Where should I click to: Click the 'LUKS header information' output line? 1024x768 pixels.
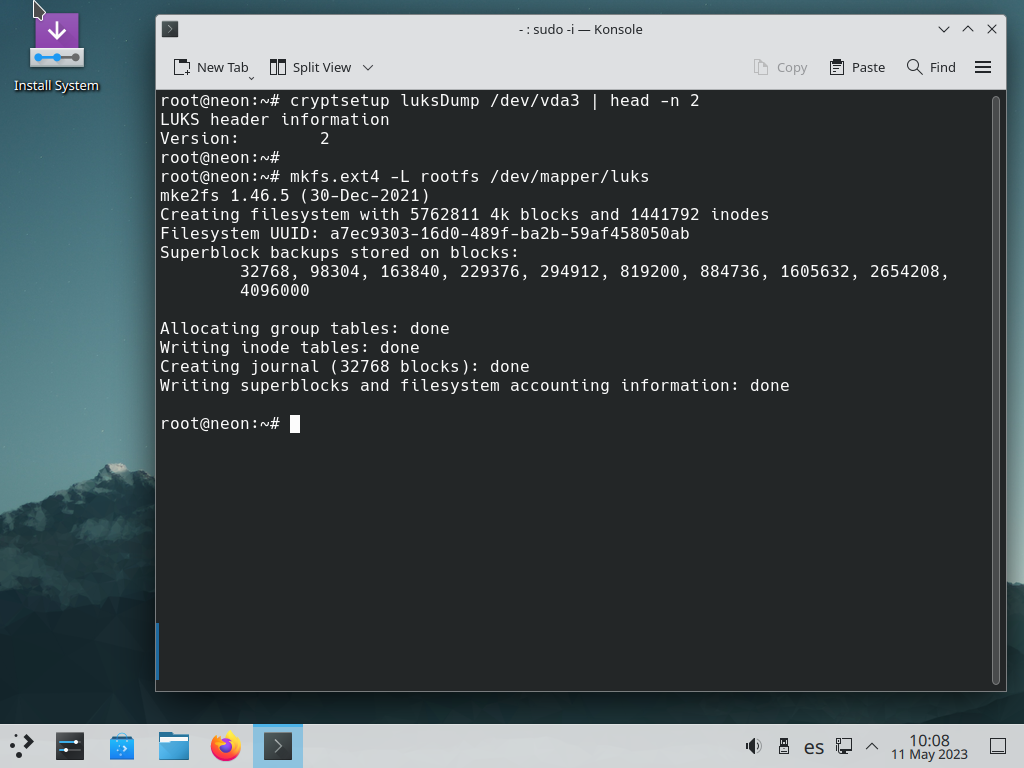[274, 120]
